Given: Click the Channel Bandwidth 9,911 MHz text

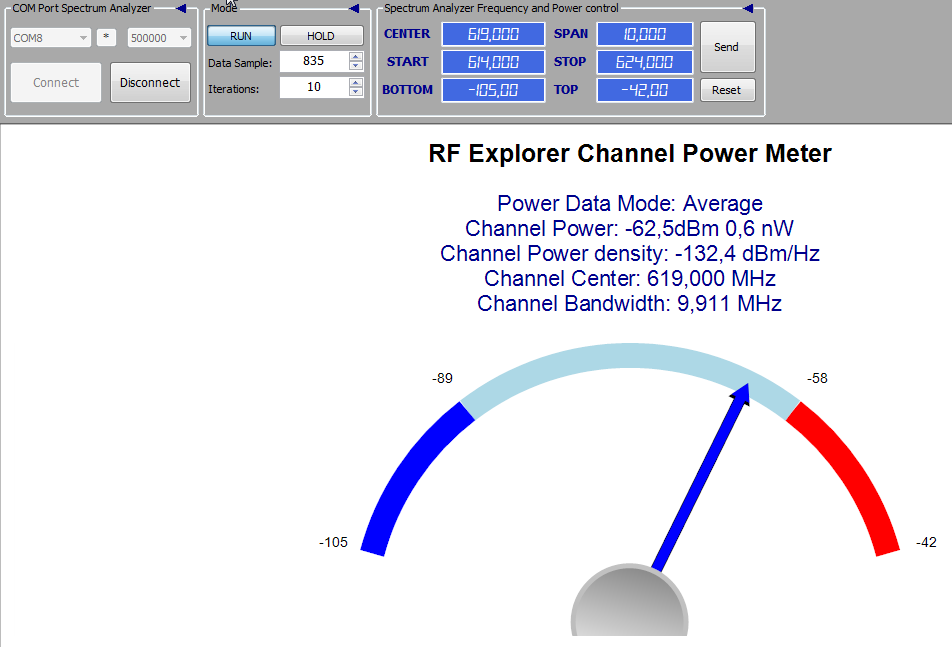Looking at the screenshot, I should click(630, 303).
